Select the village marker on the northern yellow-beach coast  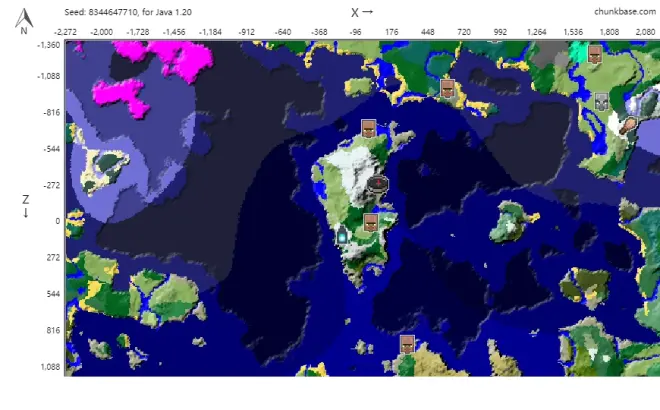pyautogui.click(x=447, y=88)
